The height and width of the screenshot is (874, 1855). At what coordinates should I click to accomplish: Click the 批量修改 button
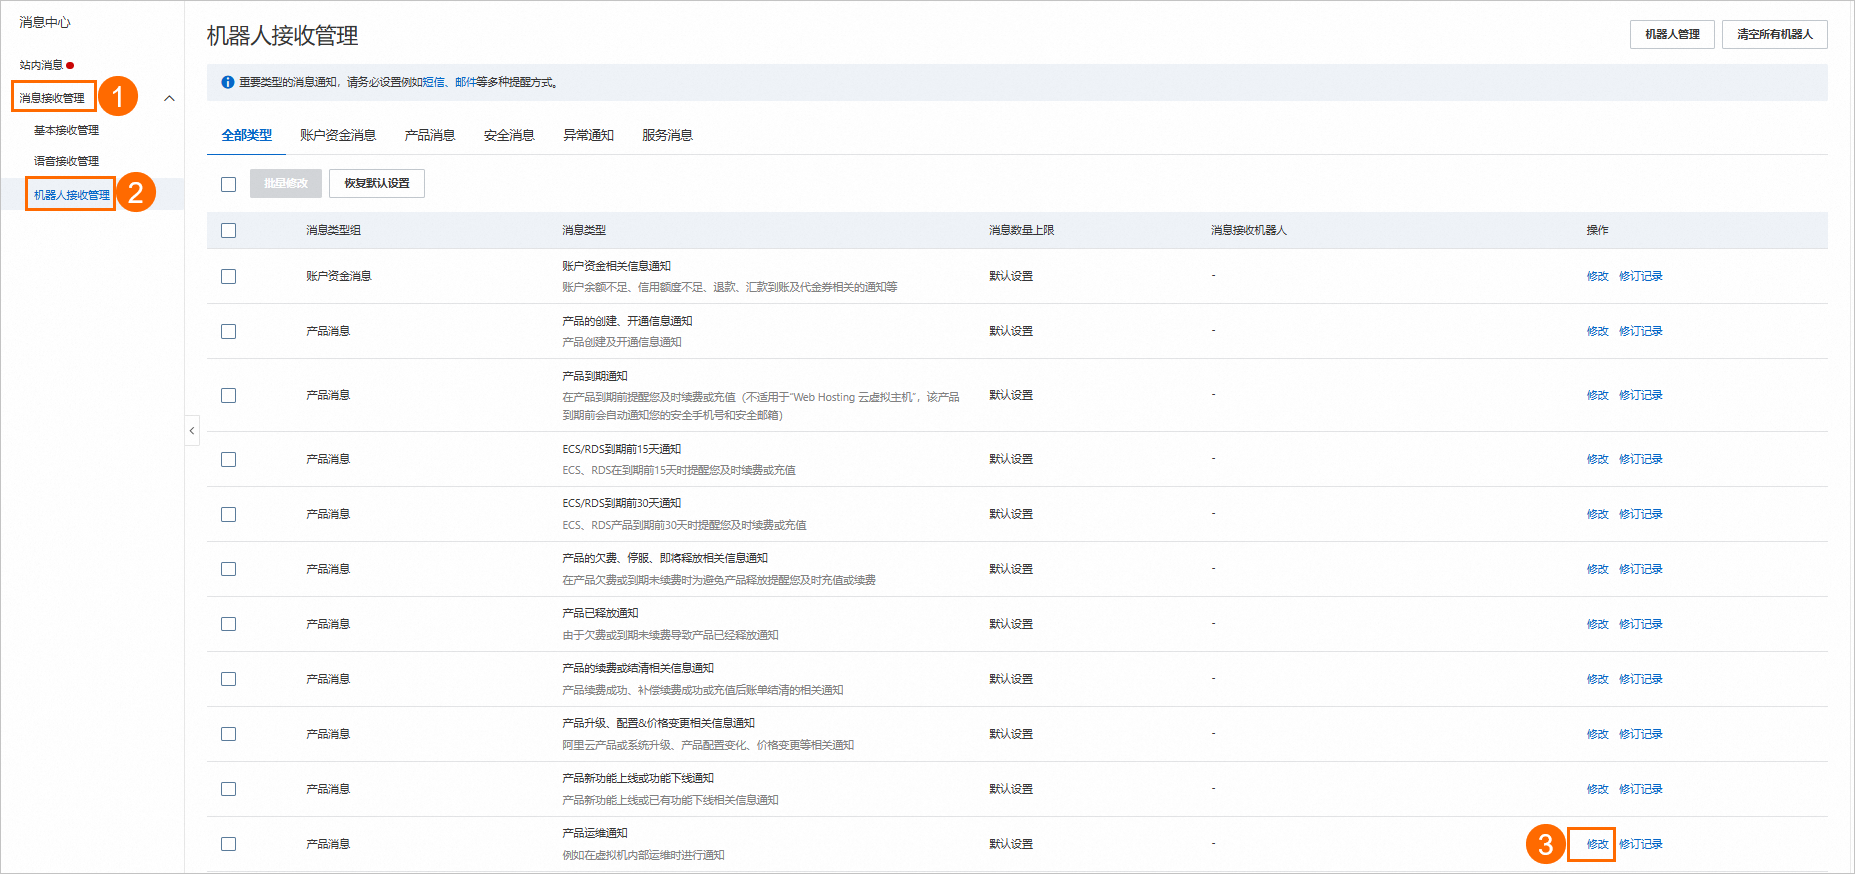click(x=286, y=183)
